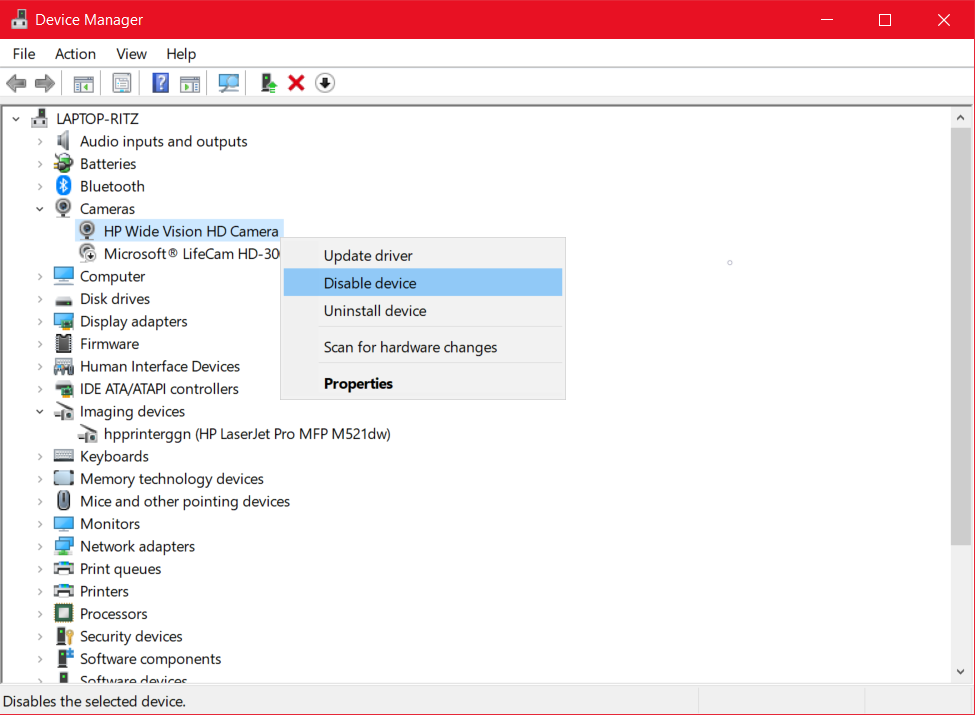
Task: Toggle the show/hide action pane toolbar icon
Action: point(190,83)
